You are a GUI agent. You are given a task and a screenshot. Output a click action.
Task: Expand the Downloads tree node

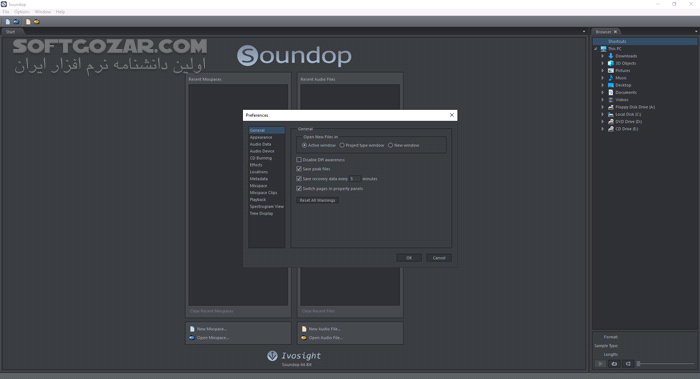603,56
